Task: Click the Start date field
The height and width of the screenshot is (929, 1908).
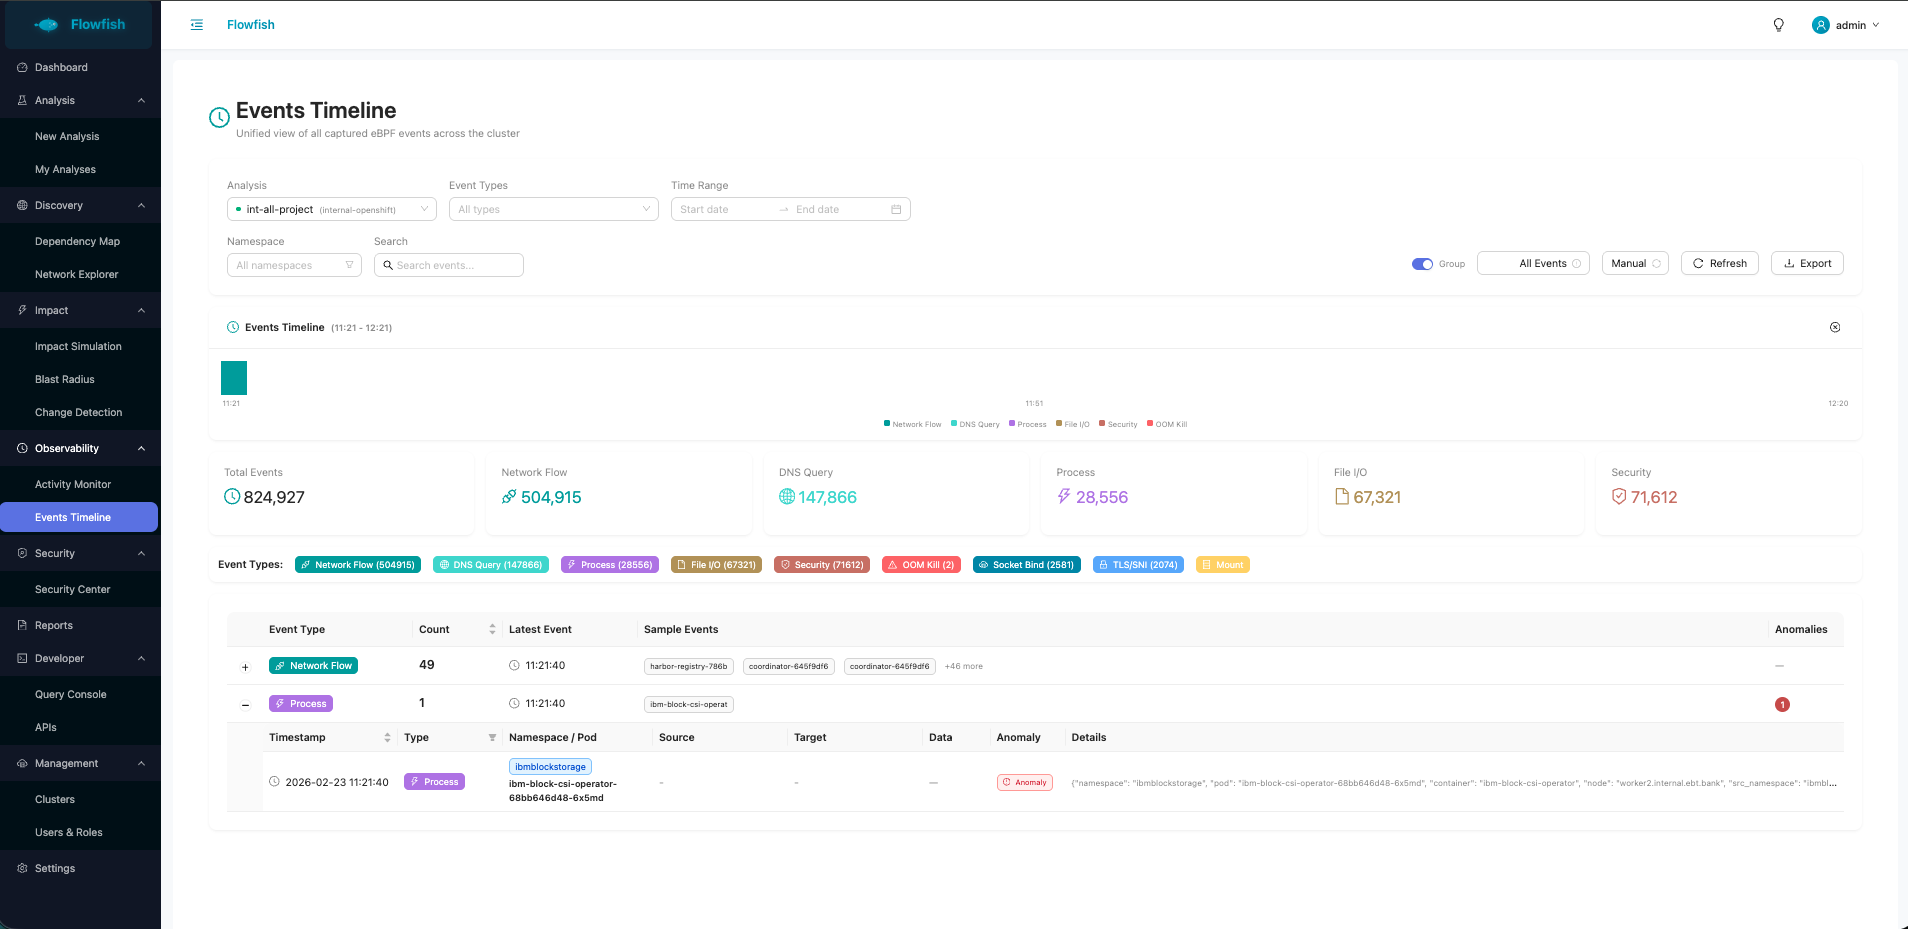Action: (724, 209)
